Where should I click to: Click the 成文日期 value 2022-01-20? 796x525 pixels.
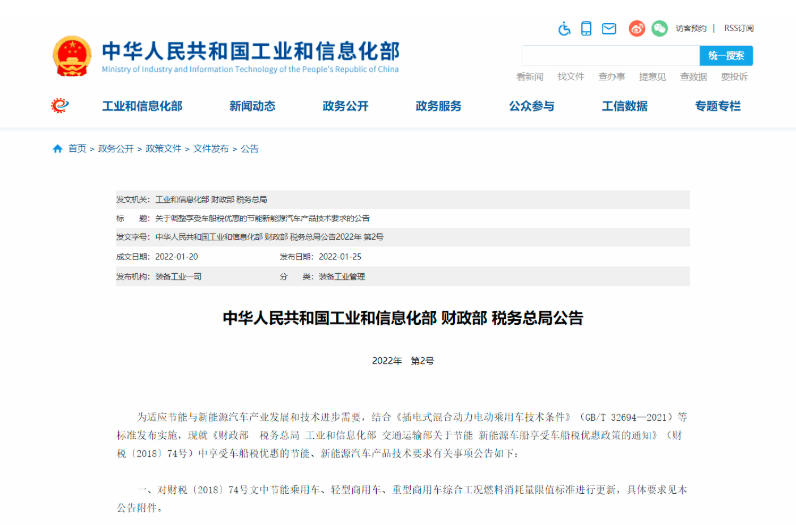click(x=177, y=257)
